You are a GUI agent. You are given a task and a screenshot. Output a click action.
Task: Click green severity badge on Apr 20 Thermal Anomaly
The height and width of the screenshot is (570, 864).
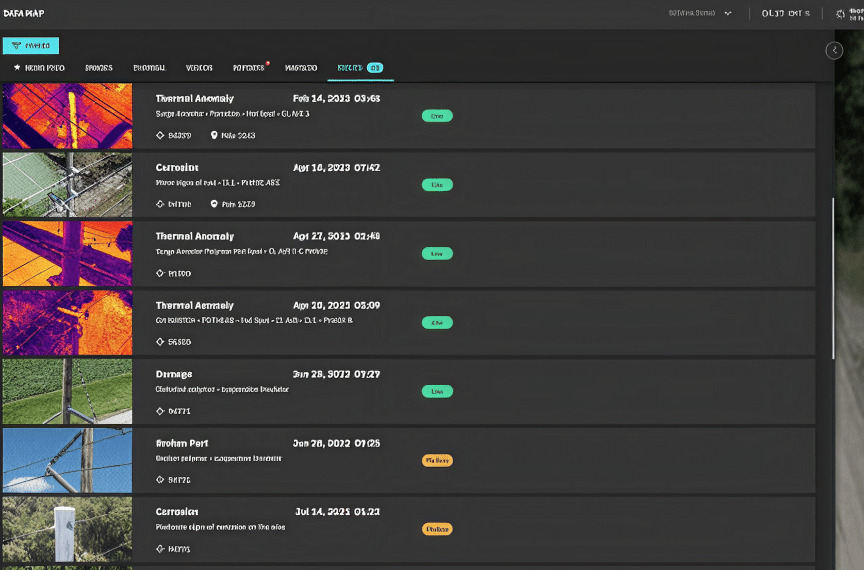(437, 322)
